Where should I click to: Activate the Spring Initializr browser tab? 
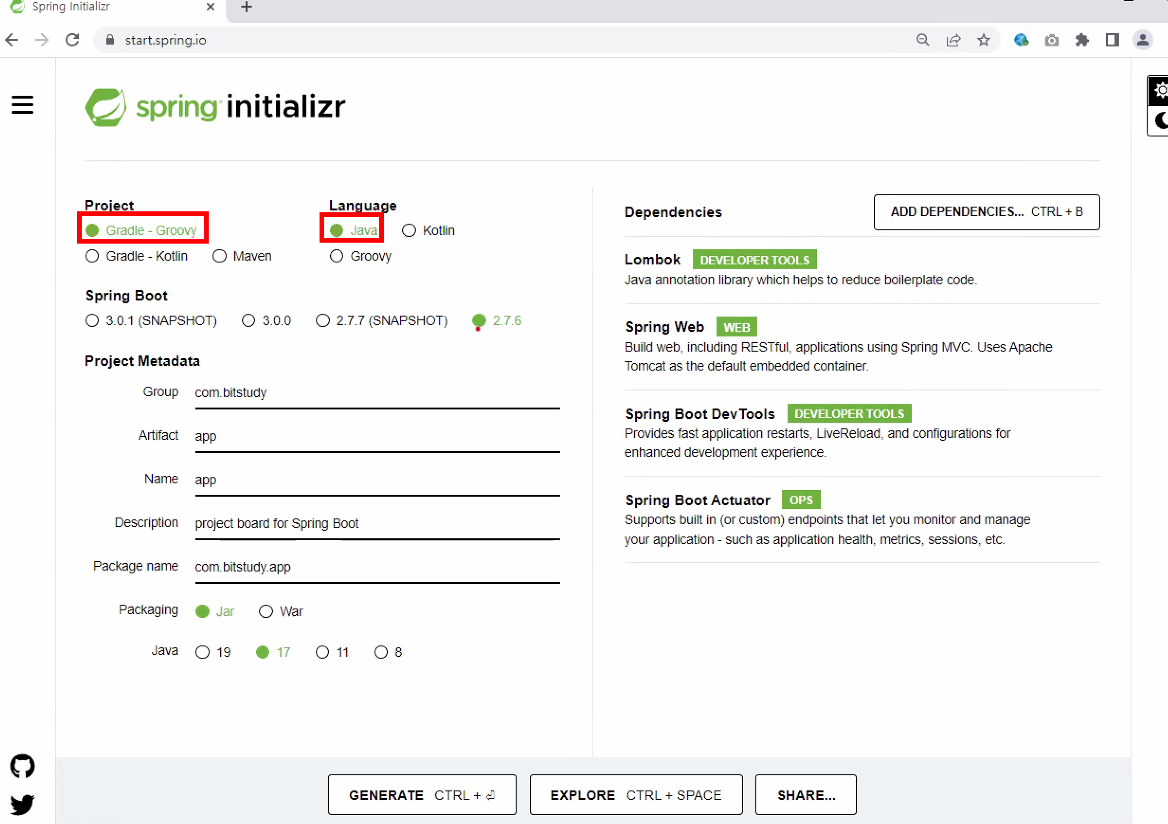pyautogui.click(x=112, y=7)
